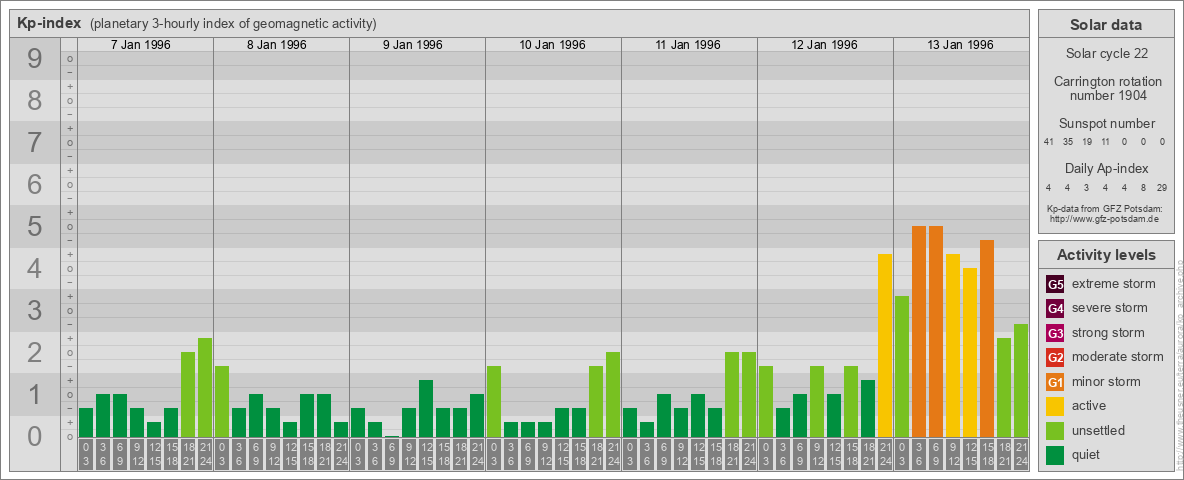Select the light green unsettled swatch
This screenshot has width=1184, height=480.
click(x=1055, y=430)
